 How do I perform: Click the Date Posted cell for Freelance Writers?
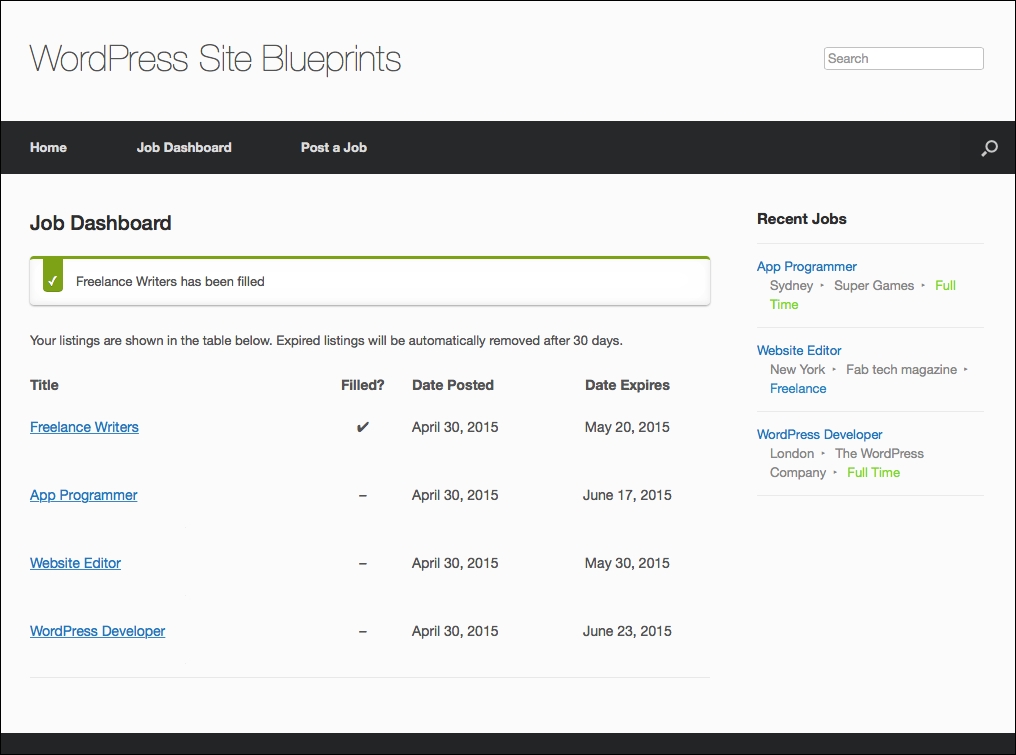455,427
